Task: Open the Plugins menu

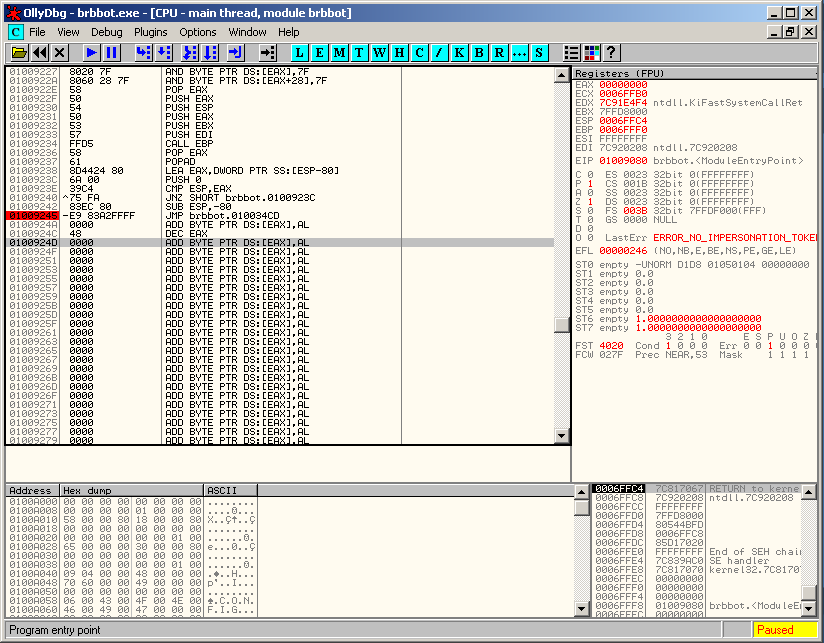Action: coord(151,32)
